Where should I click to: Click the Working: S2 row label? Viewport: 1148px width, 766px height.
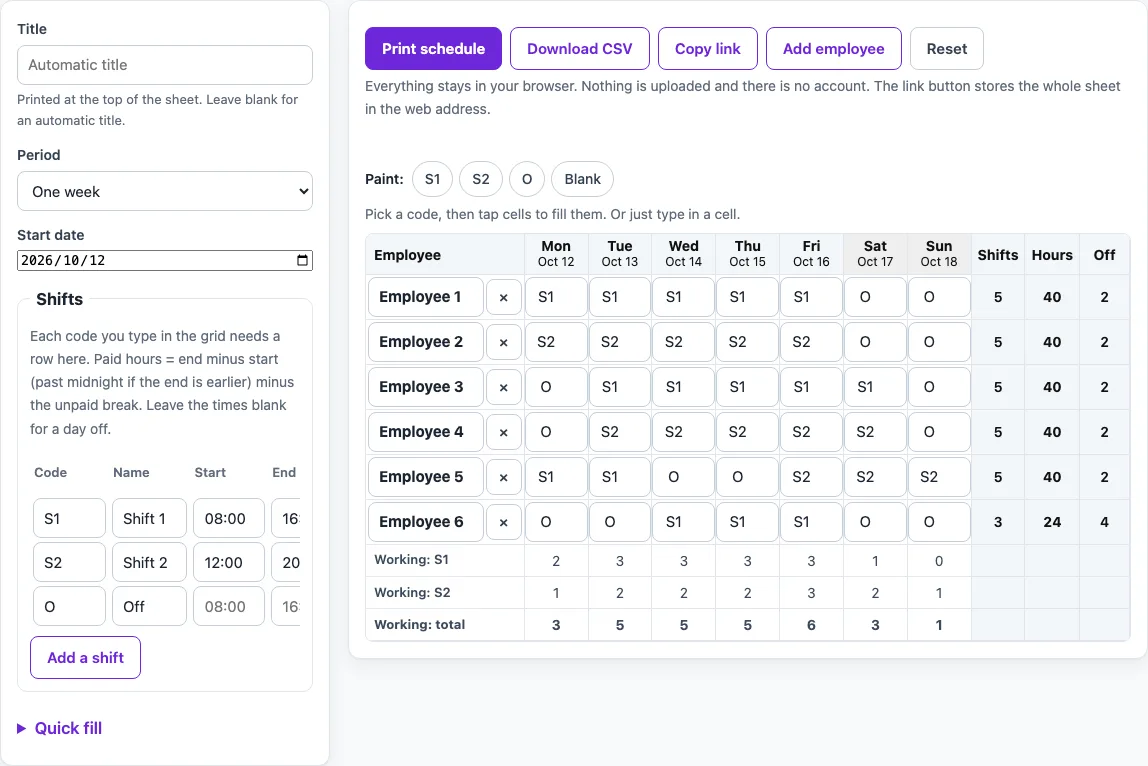pyautogui.click(x=412, y=592)
